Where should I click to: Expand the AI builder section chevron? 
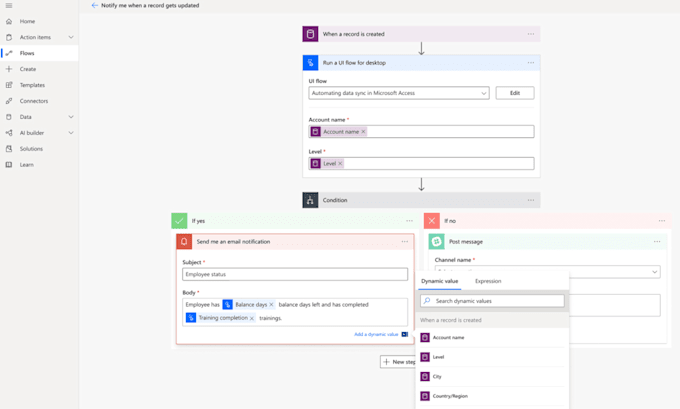[x=71, y=133]
